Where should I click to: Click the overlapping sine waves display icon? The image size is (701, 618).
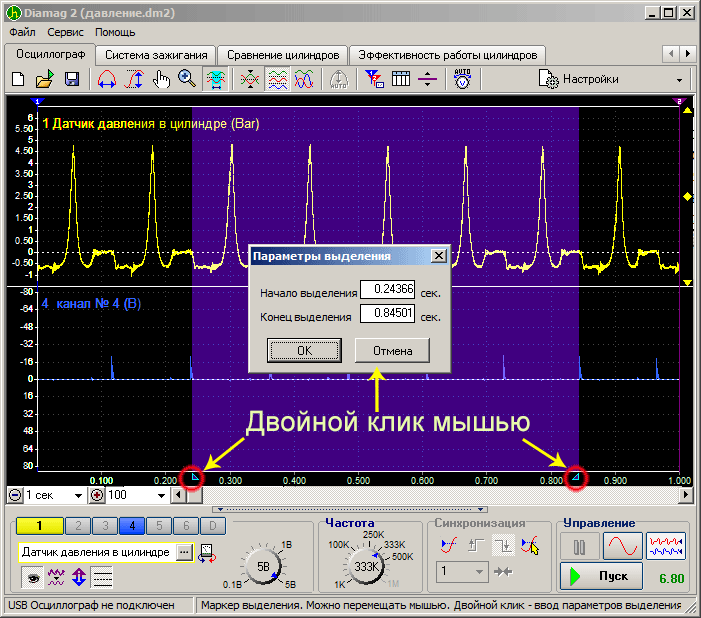pyautogui.click(x=304, y=79)
